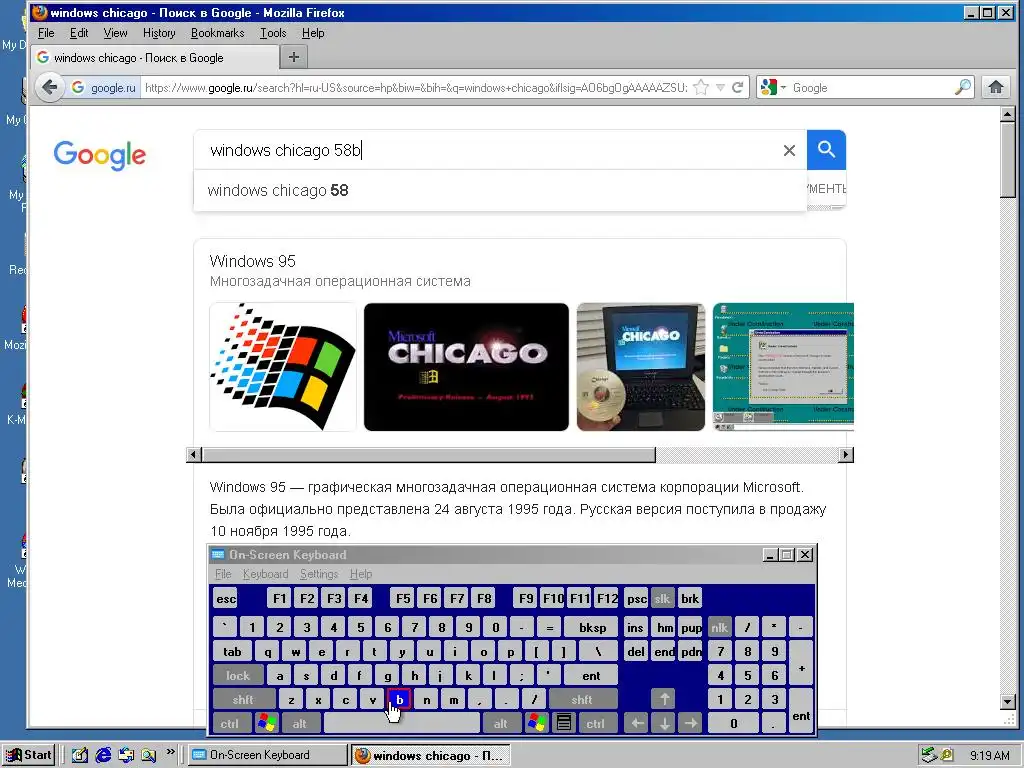Click the On-Screen Keyboard title bar icon
Image resolution: width=1024 pixels, height=768 pixels.
tap(218, 554)
